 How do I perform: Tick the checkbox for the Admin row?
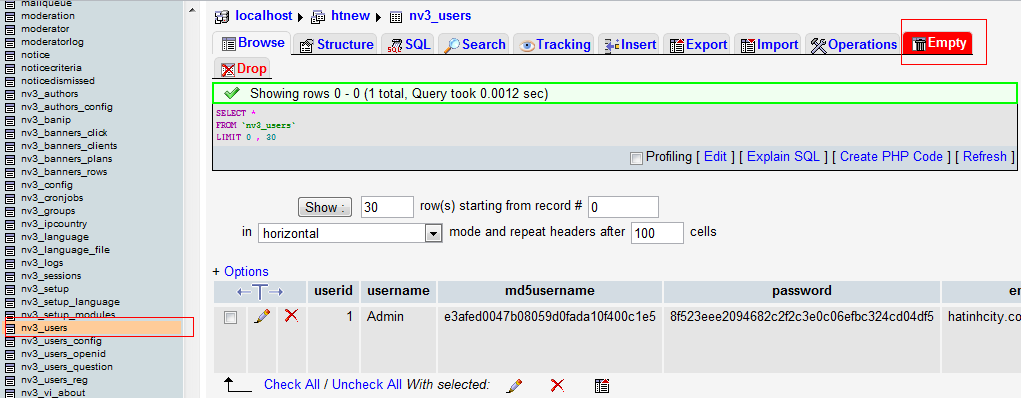(230, 318)
